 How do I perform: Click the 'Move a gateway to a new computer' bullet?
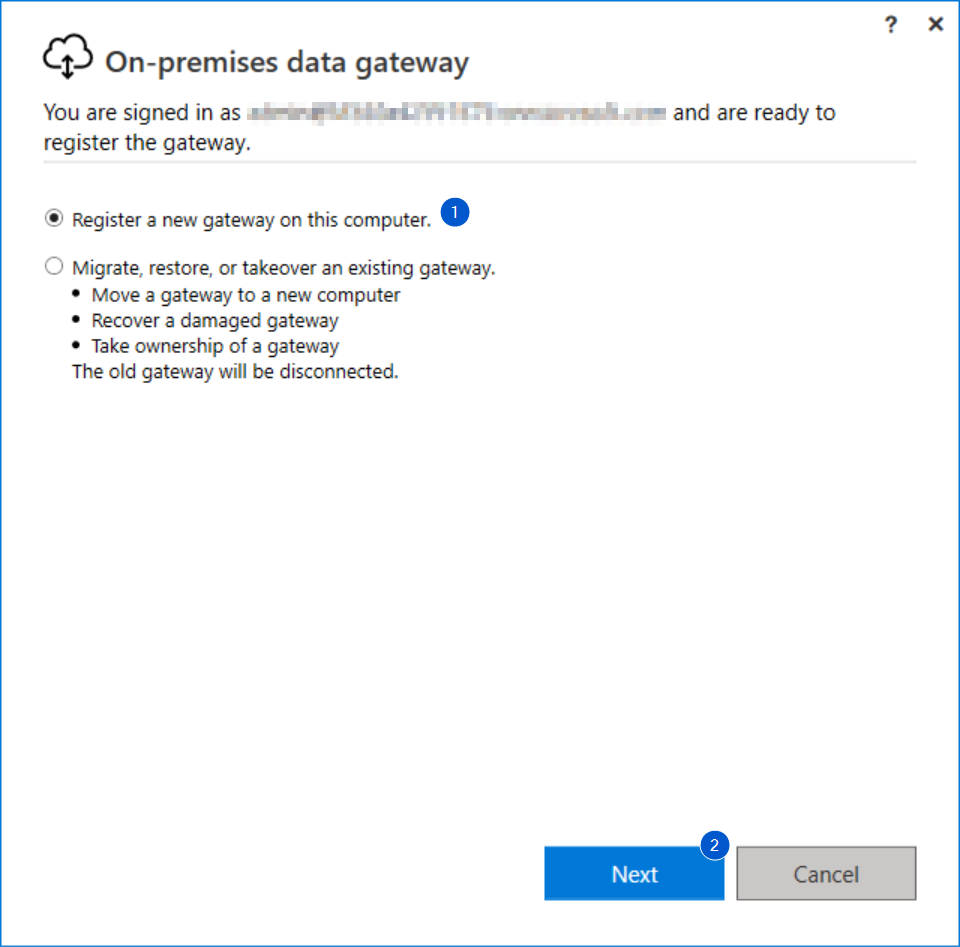coord(246,295)
